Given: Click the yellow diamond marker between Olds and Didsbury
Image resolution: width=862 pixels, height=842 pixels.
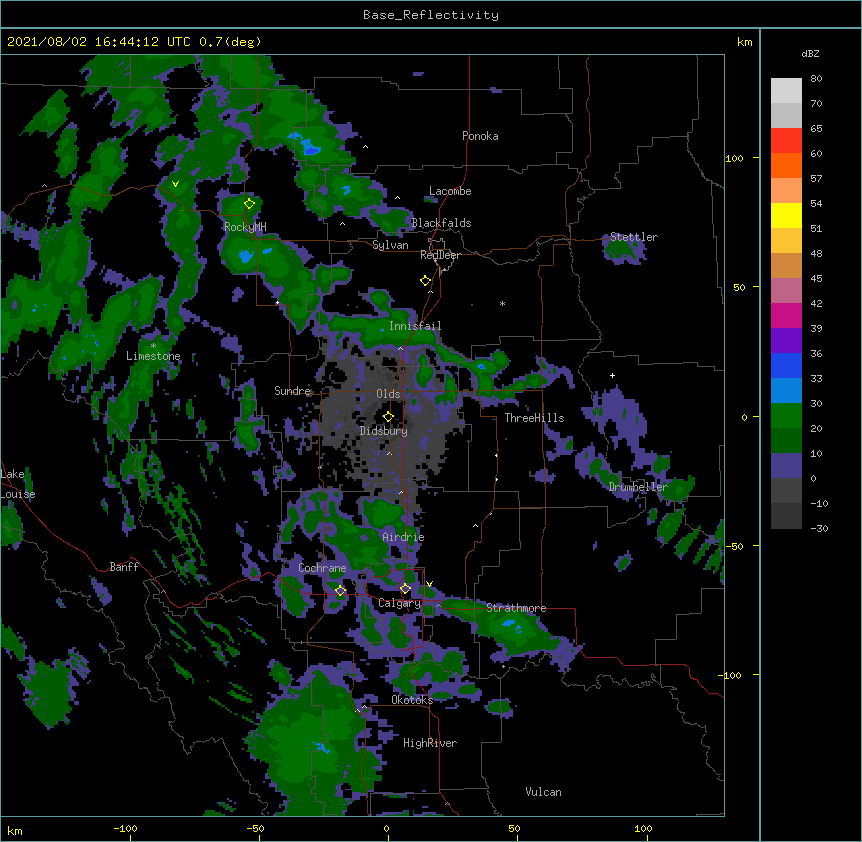Looking at the screenshot, I should tap(388, 417).
